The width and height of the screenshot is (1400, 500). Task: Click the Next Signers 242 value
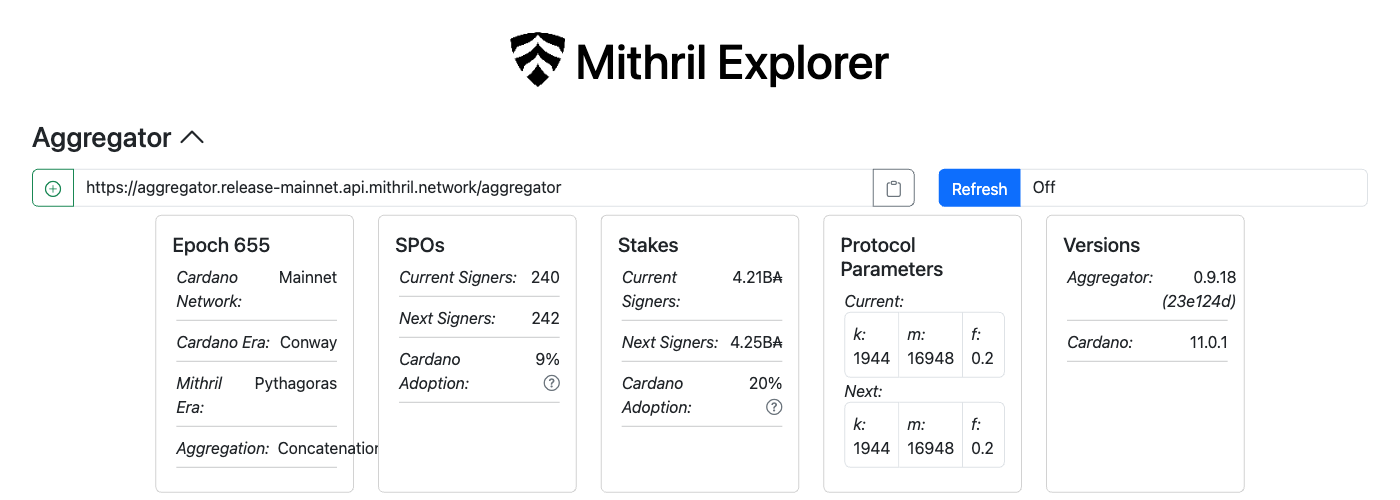click(x=545, y=318)
